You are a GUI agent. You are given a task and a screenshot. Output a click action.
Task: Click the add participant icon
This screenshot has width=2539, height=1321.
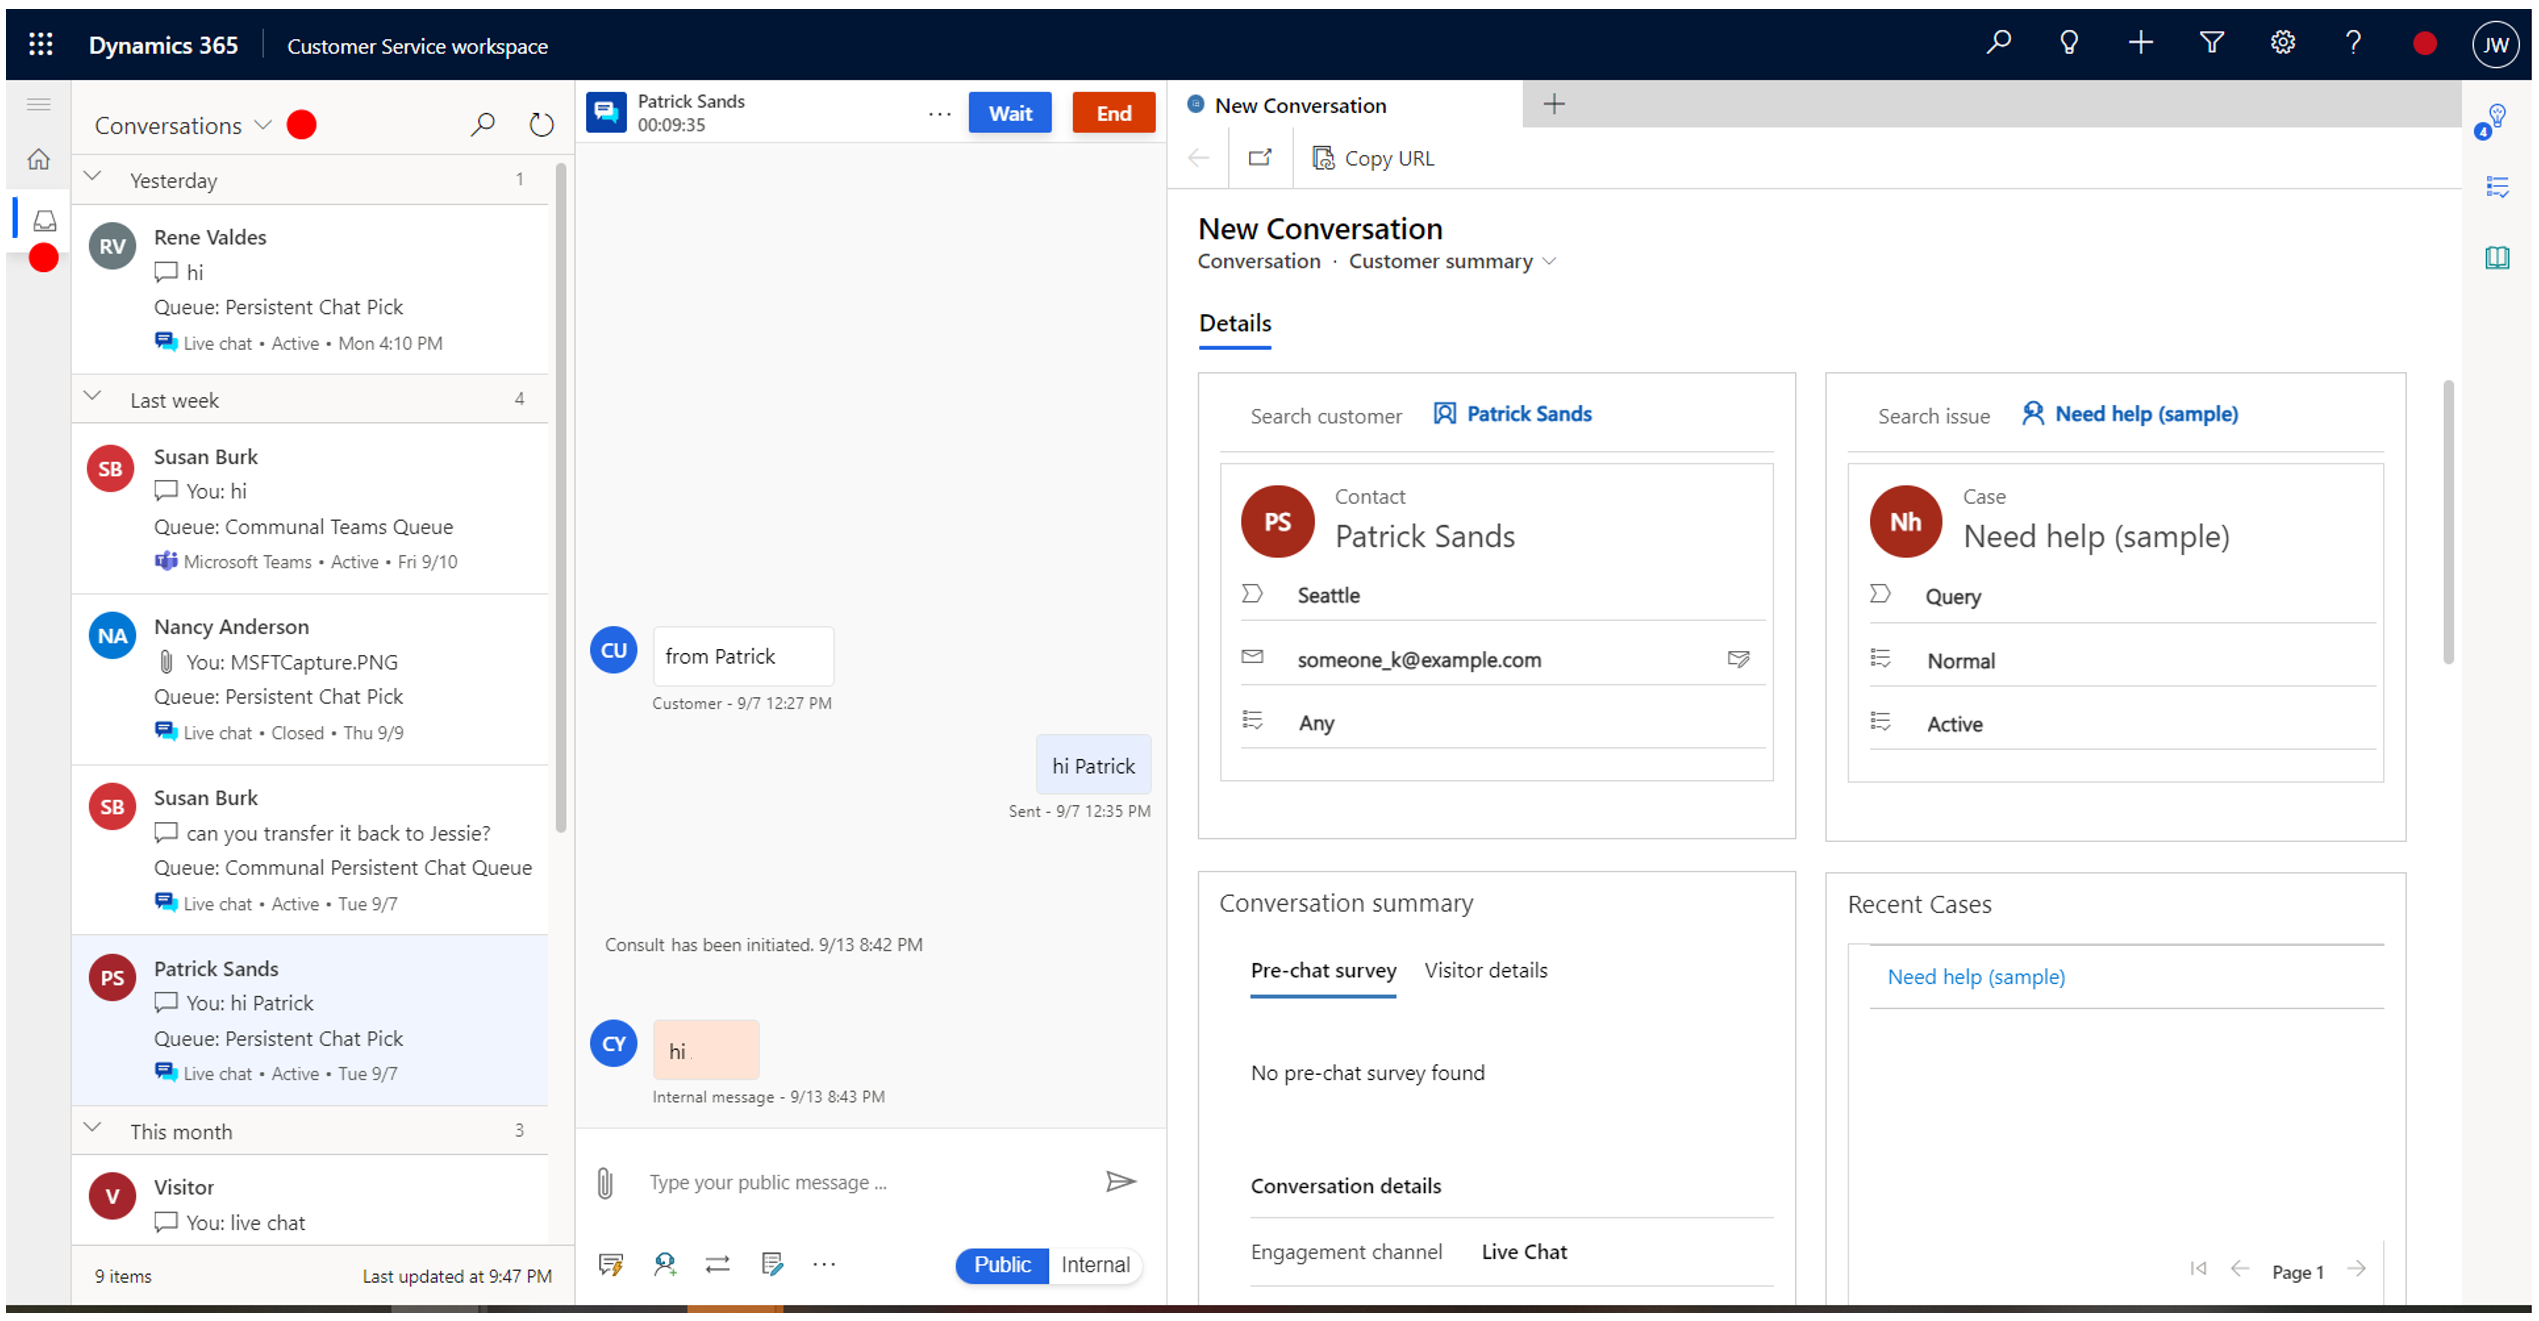pyautogui.click(x=667, y=1264)
